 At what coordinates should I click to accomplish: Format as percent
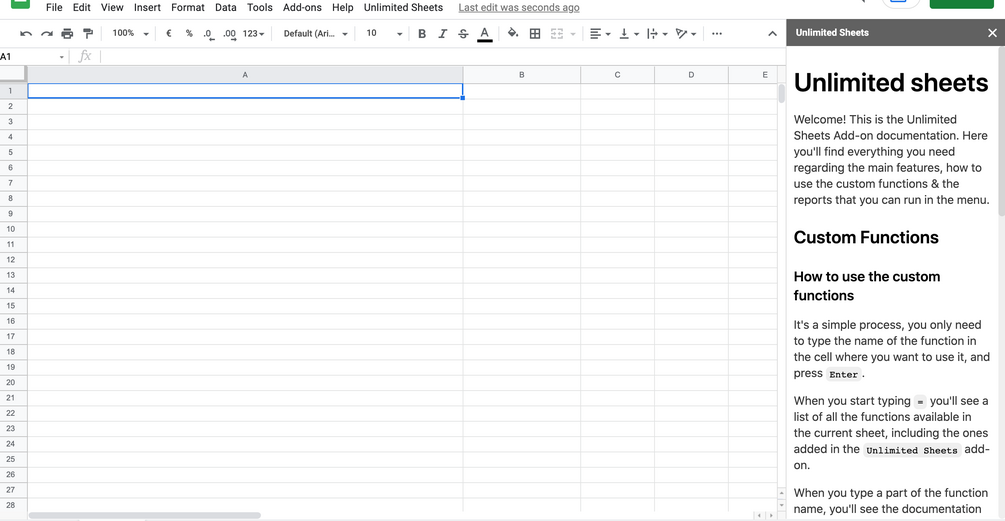point(189,33)
